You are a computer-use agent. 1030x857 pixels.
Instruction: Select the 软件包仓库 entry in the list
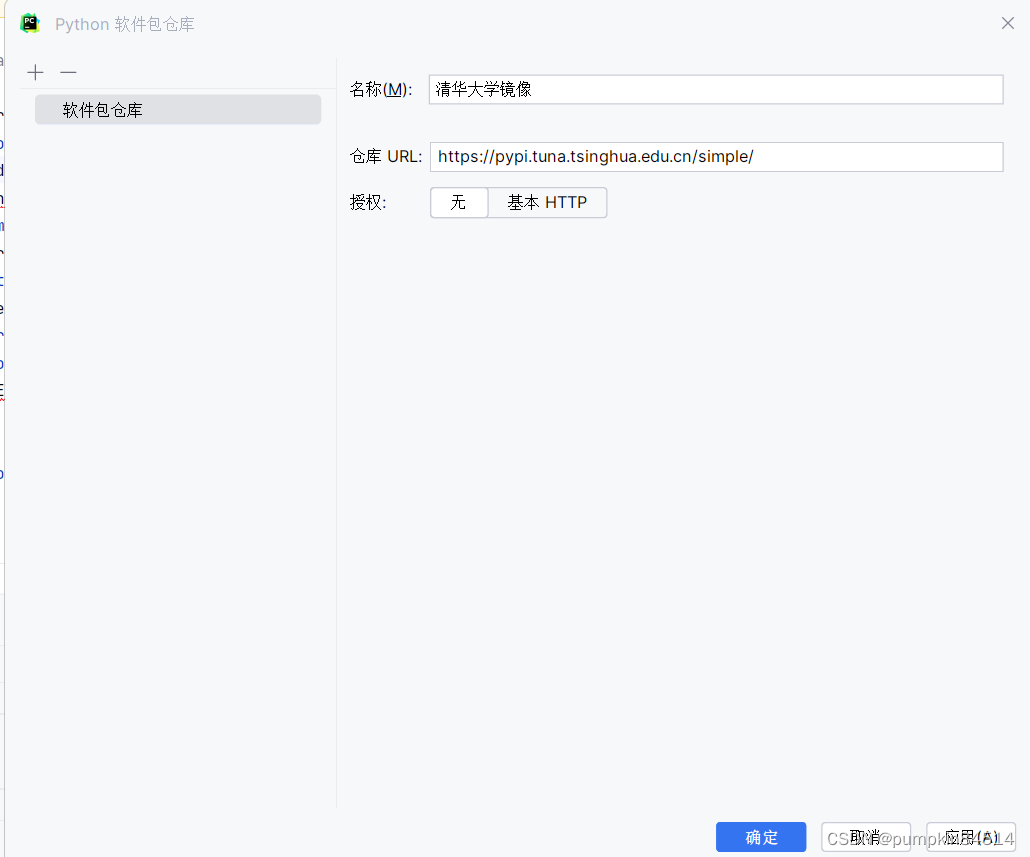point(177,110)
